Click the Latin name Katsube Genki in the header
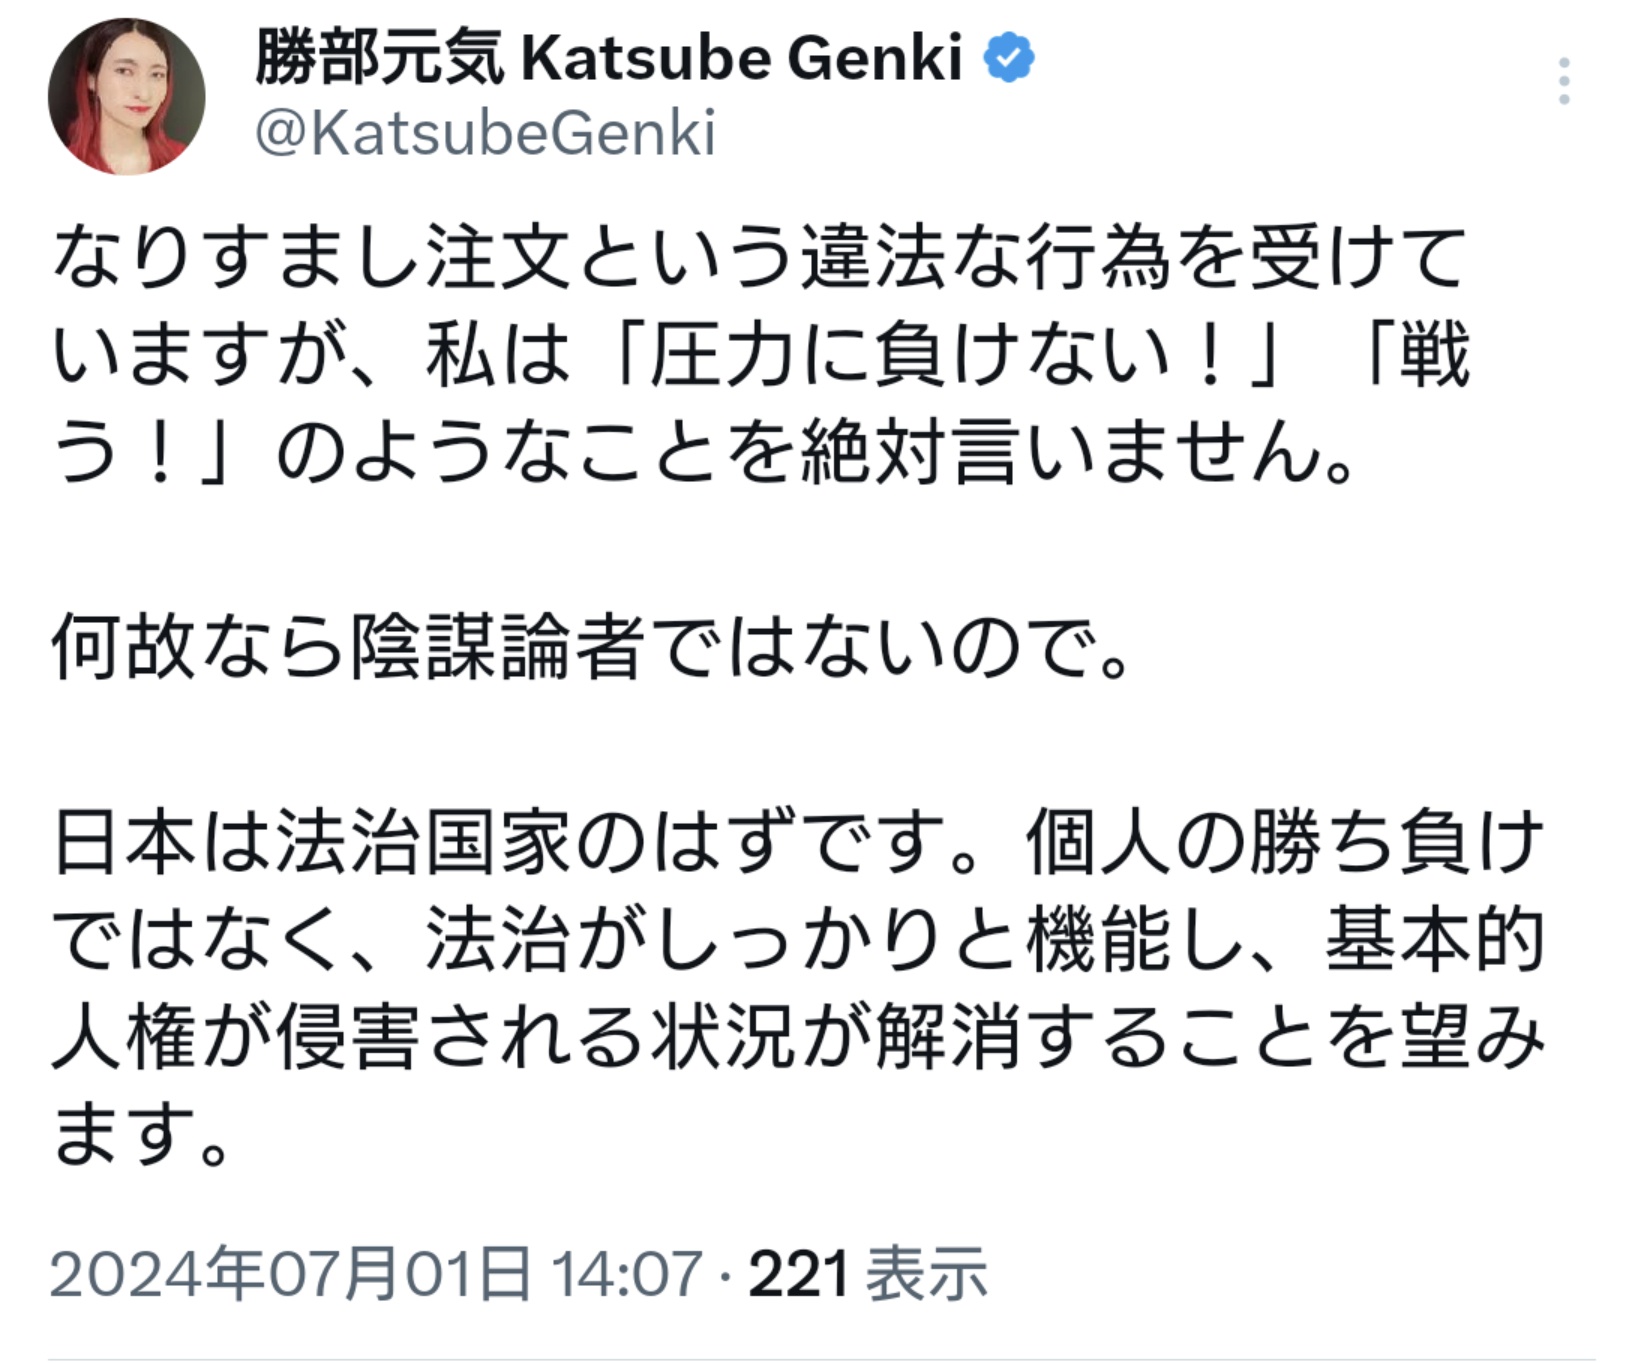 [742, 58]
